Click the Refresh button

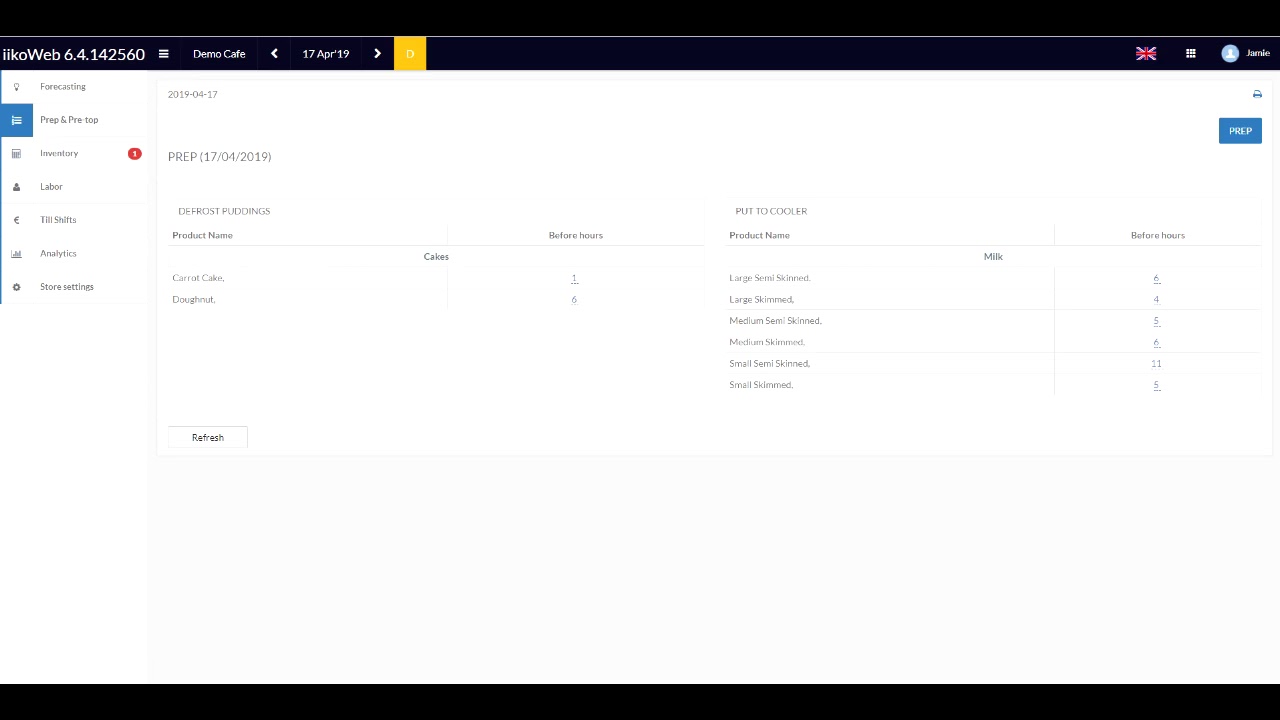pos(207,438)
